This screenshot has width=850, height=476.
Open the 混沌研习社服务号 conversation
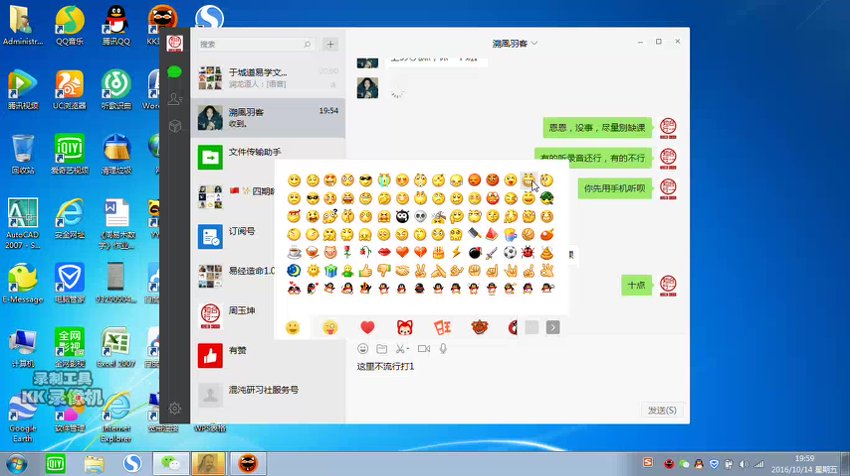coord(268,395)
